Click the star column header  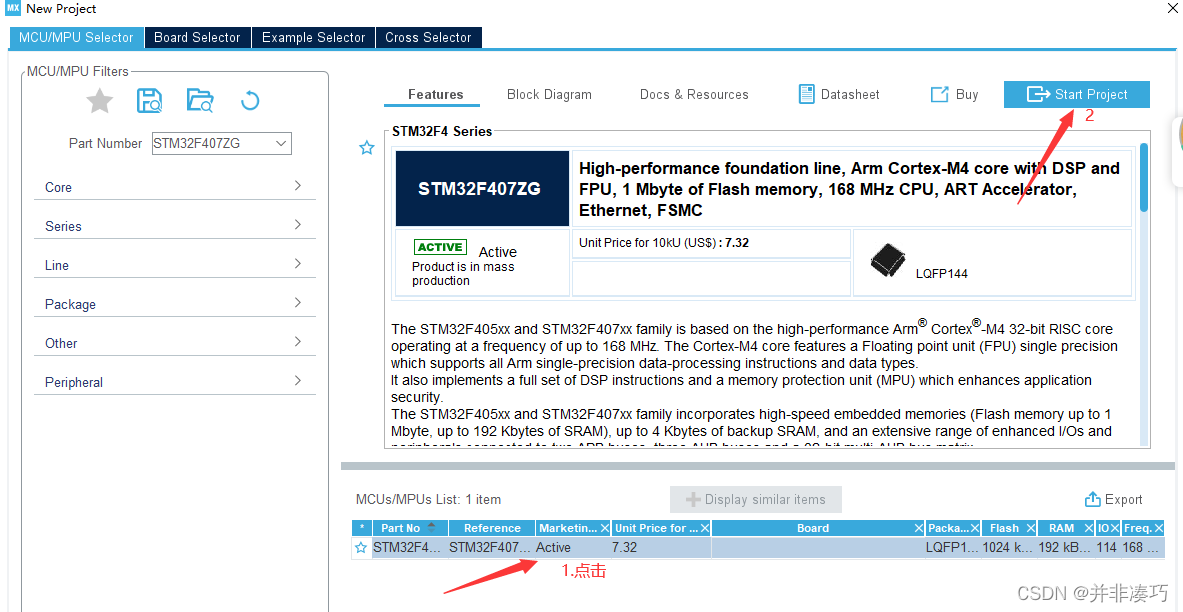coord(361,528)
